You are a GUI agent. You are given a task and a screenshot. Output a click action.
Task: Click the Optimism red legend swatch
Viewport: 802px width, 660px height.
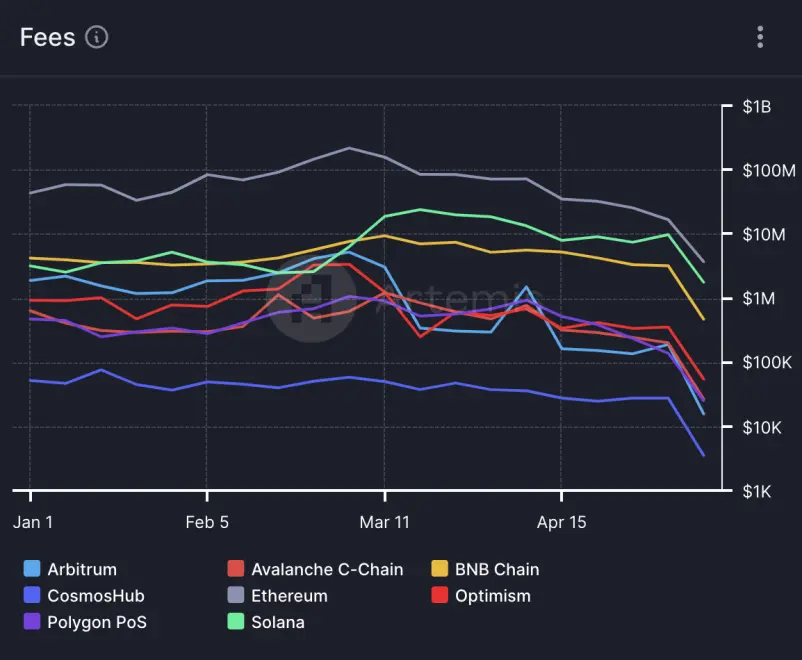point(439,595)
